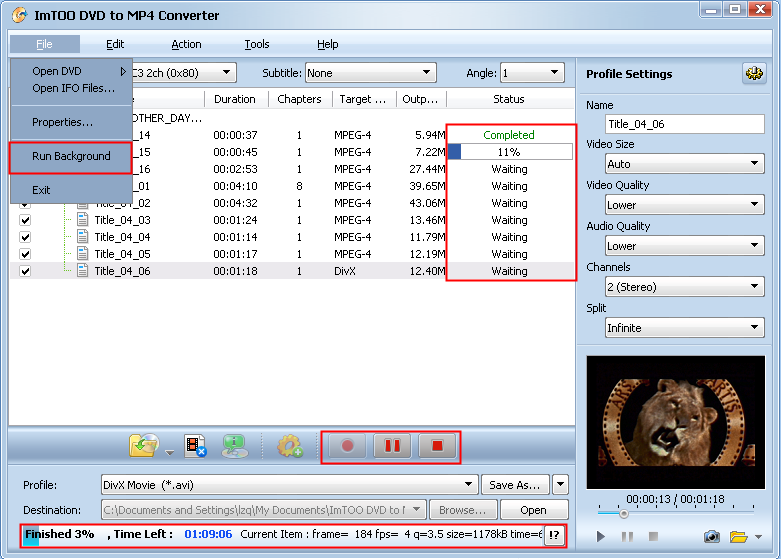781x559 pixels.
Task: Stop the conversion with the stop button
Action: pos(437,445)
